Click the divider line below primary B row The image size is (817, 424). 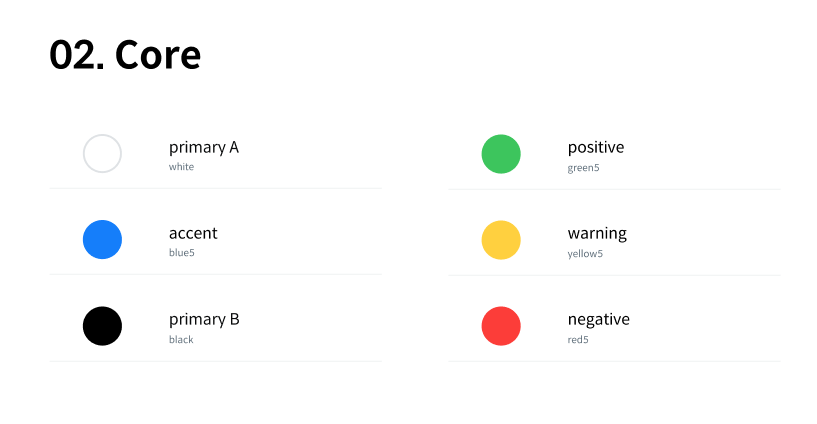tap(216, 361)
